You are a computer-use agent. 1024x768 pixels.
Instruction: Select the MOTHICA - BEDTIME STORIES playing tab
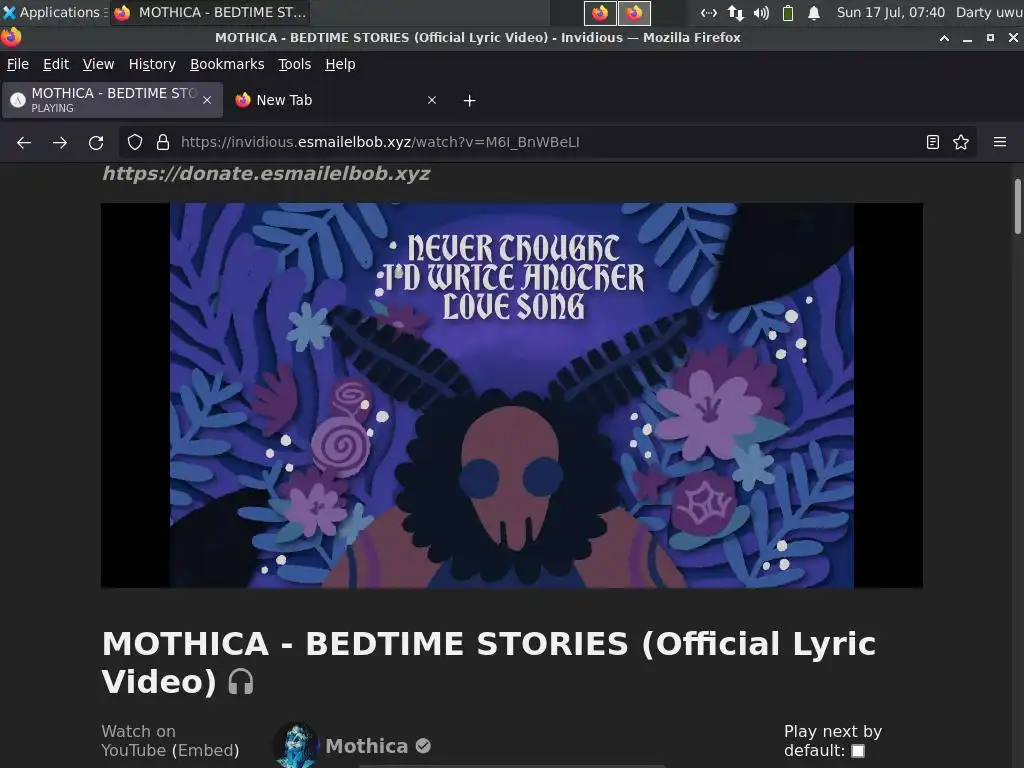(112, 100)
